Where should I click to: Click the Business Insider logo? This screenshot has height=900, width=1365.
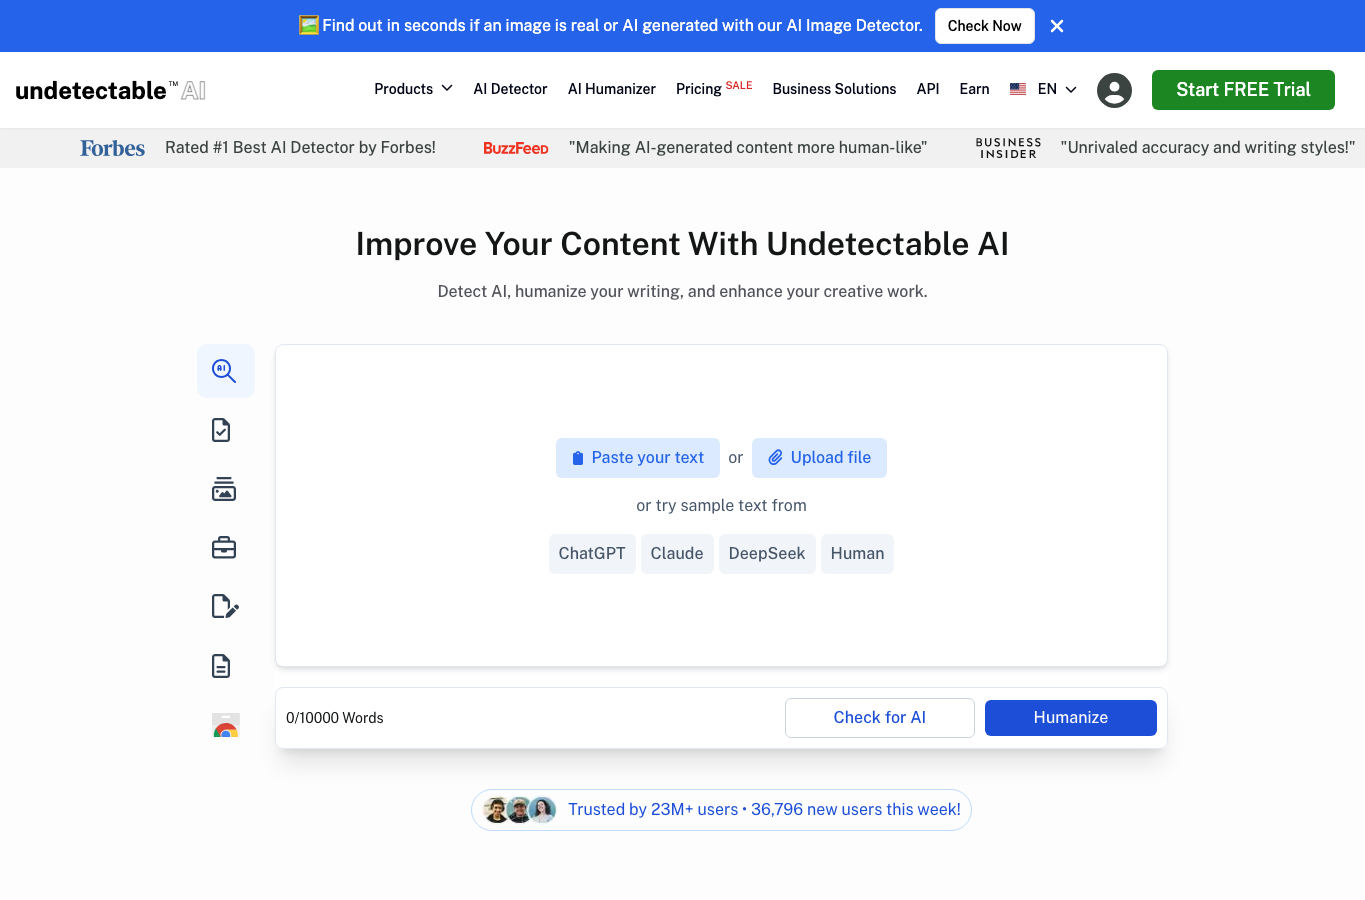1008,148
